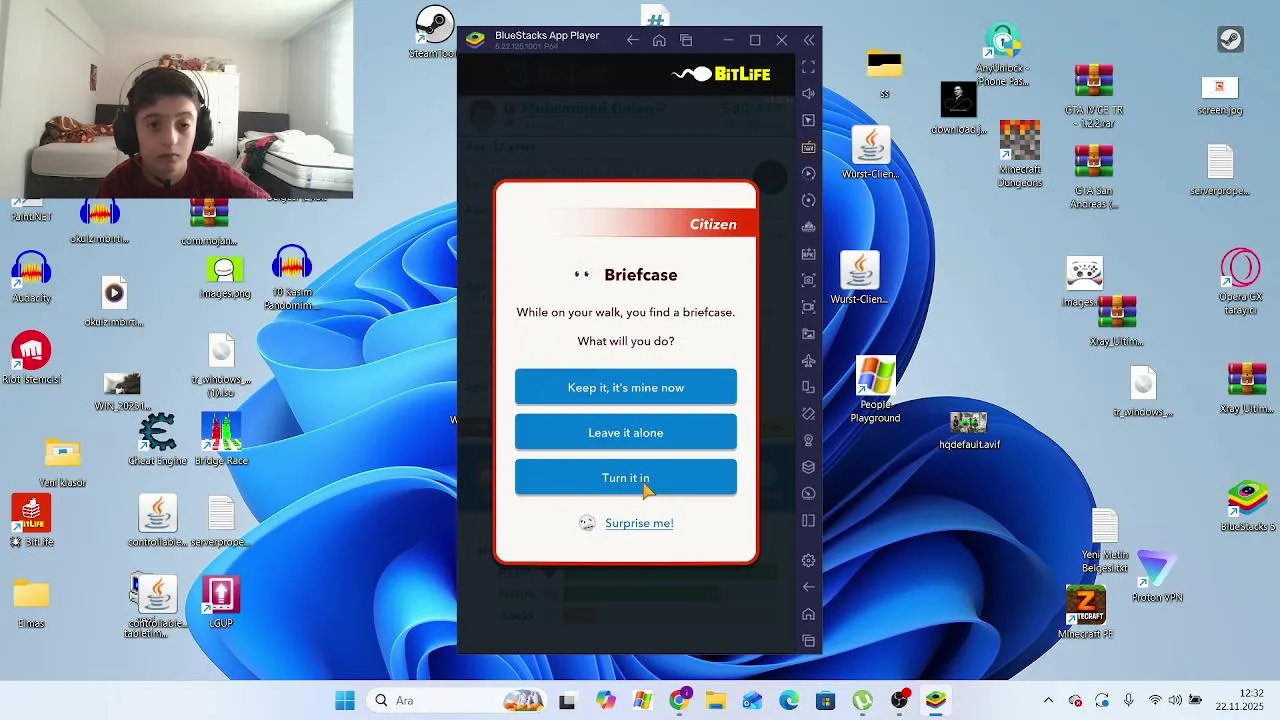Open GTA San Andreas archive on desktop
The image size is (1280, 720).
click(1094, 177)
